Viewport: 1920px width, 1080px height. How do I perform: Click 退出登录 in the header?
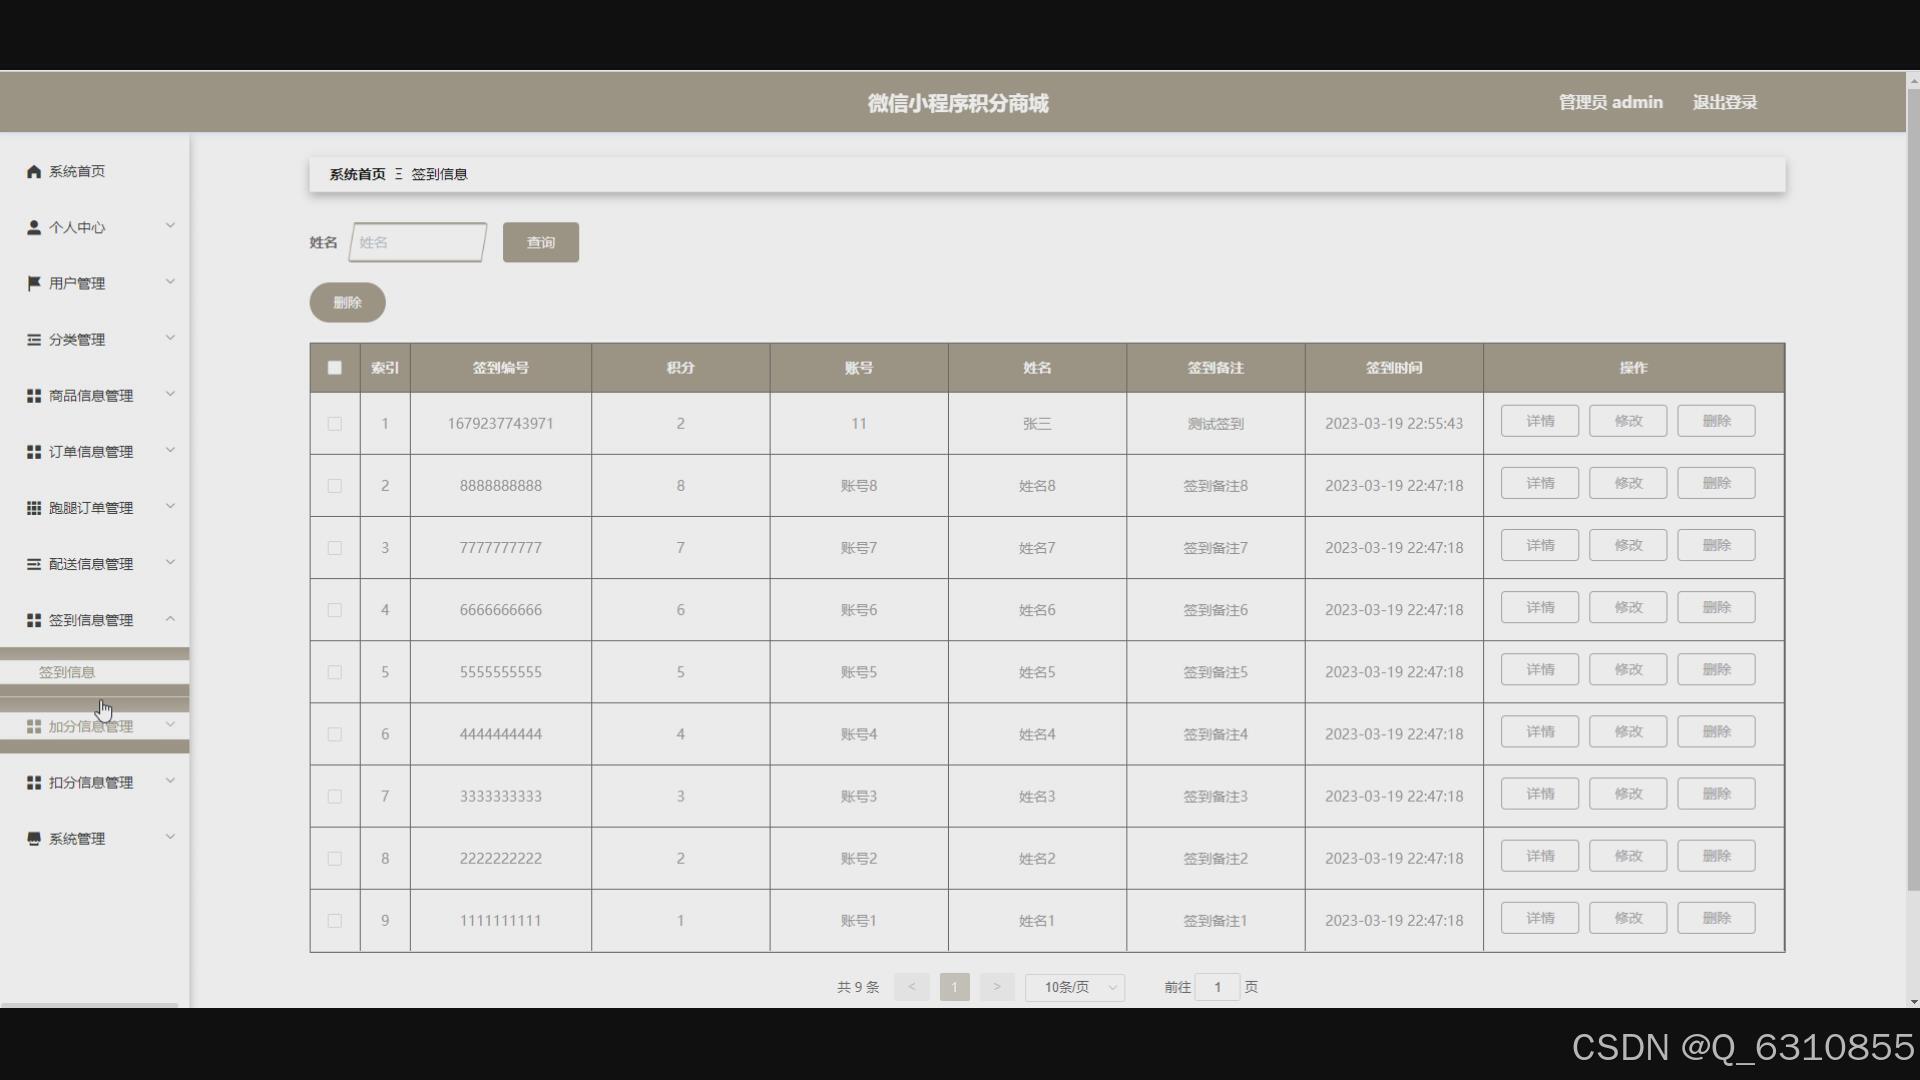click(x=1724, y=102)
